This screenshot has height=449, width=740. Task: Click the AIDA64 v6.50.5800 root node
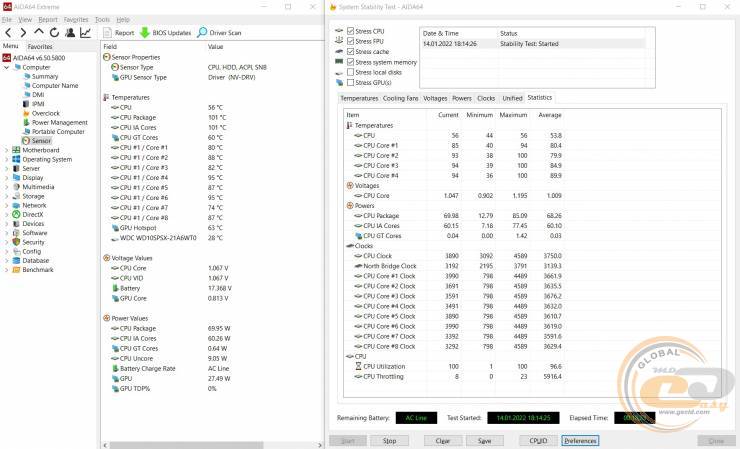(39, 58)
